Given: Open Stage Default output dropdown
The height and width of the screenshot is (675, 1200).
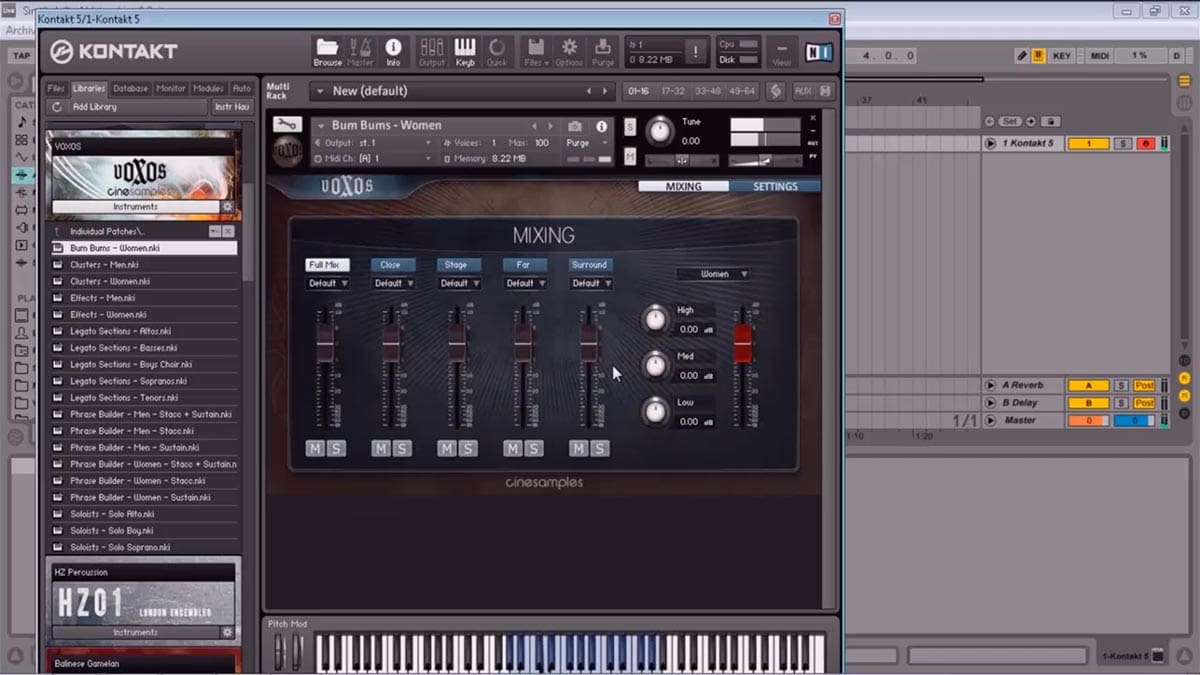Looking at the screenshot, I should click(x=460, y=283).
